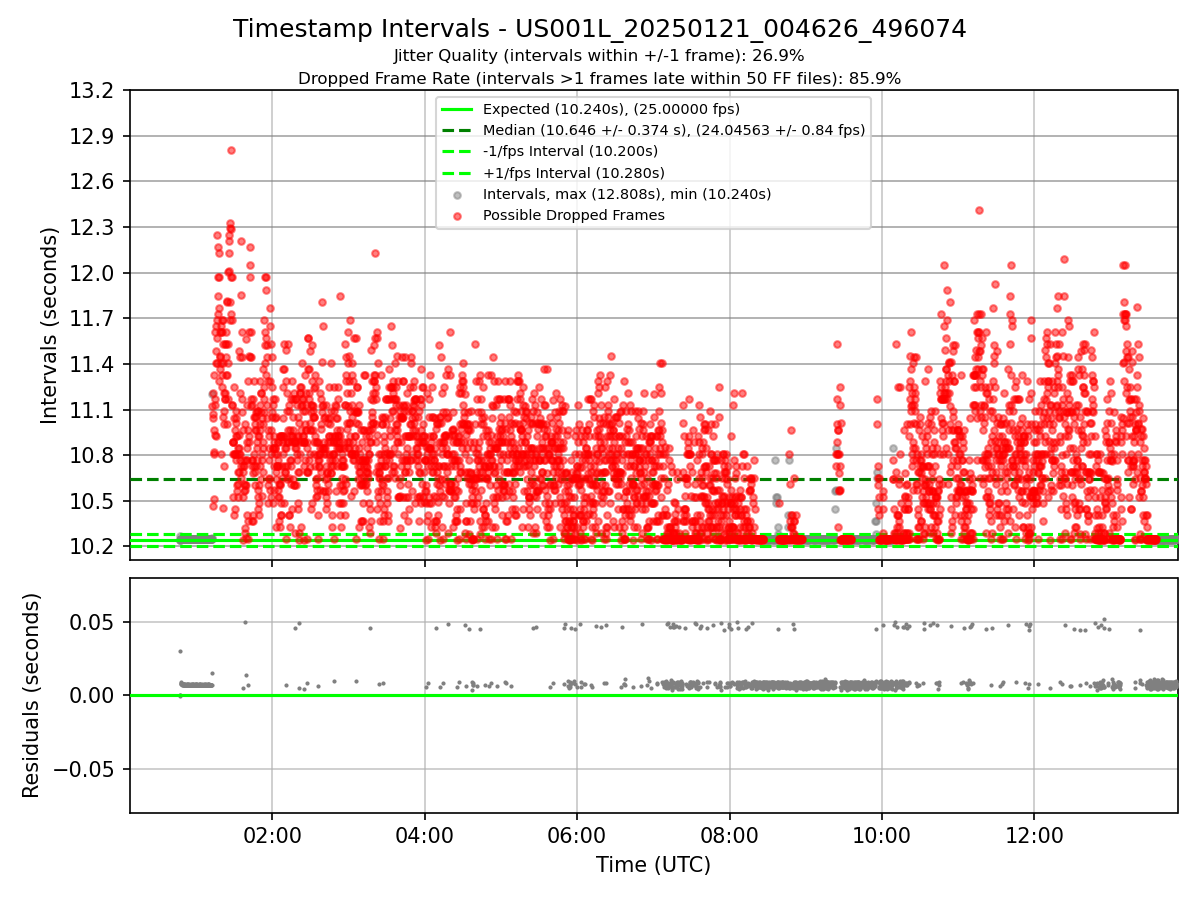Click legend entry 'Intervals, max (12.808s), min (10.240s)'
The height and width of the screenshot is (900, 1200).
(x=627, y=194)
